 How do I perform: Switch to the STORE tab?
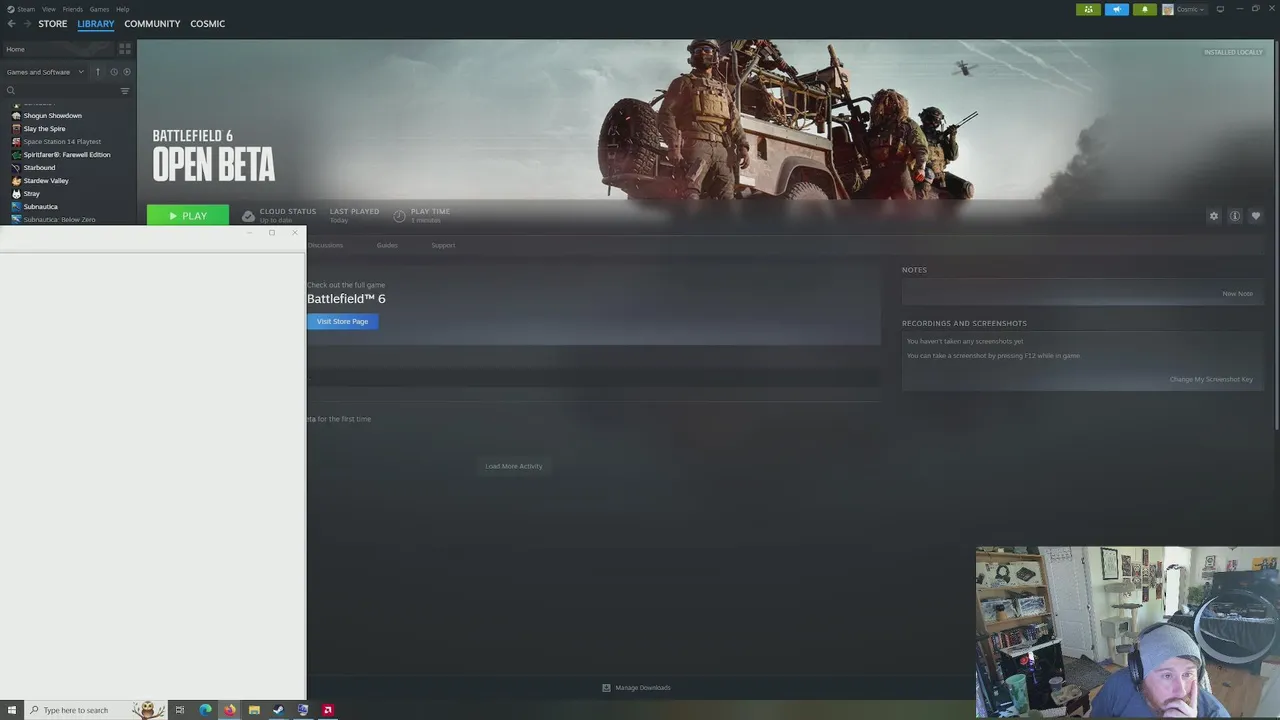(x=53, y=24)
